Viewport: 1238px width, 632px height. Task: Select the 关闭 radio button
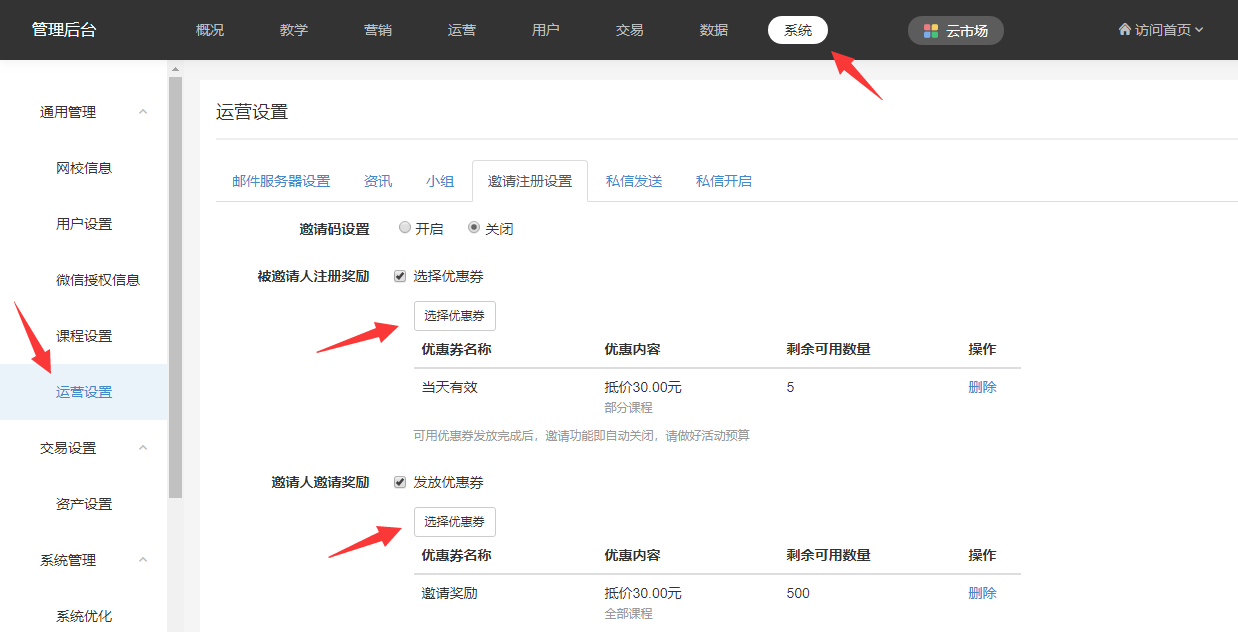[474, 228]
